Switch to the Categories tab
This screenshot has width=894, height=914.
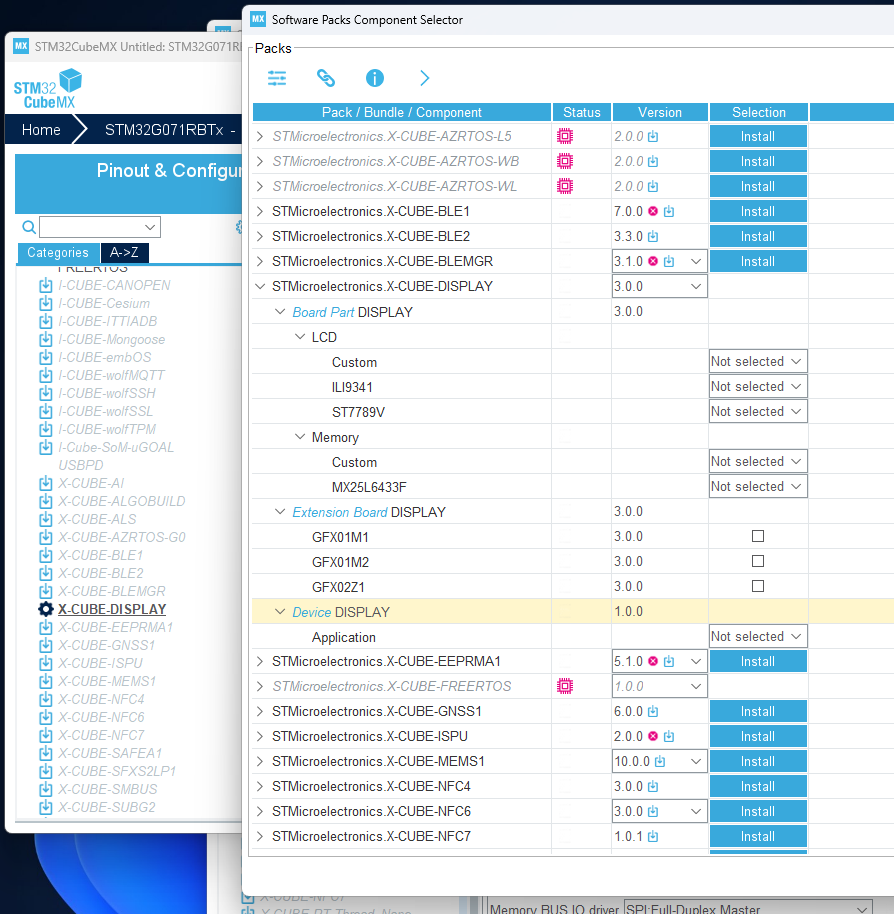(58, 253)
